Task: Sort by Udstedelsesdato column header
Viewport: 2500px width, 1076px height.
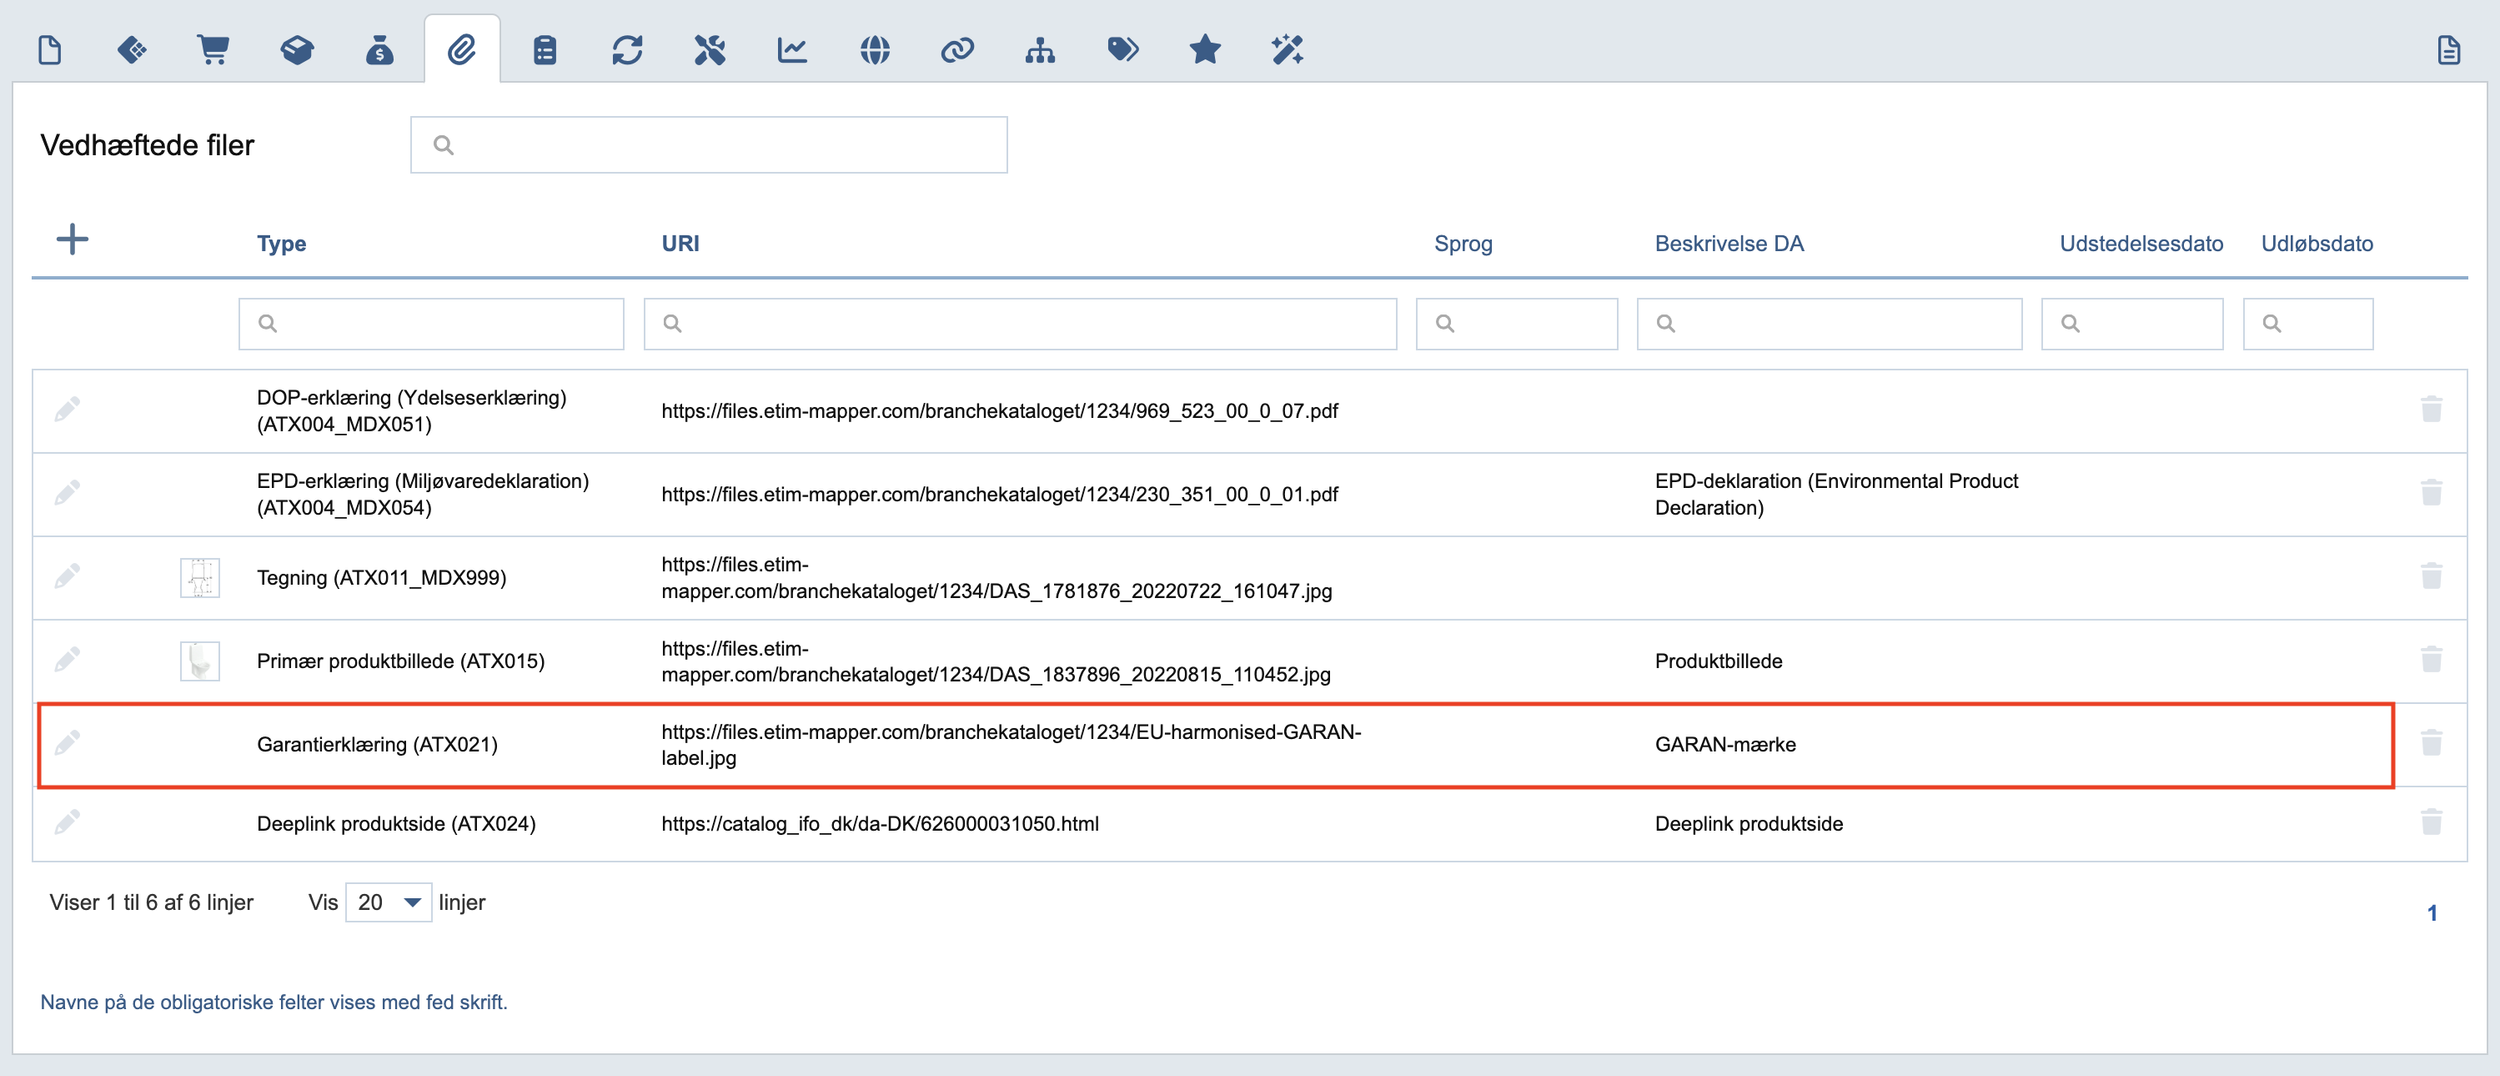Action: [x=2141, y=243]
